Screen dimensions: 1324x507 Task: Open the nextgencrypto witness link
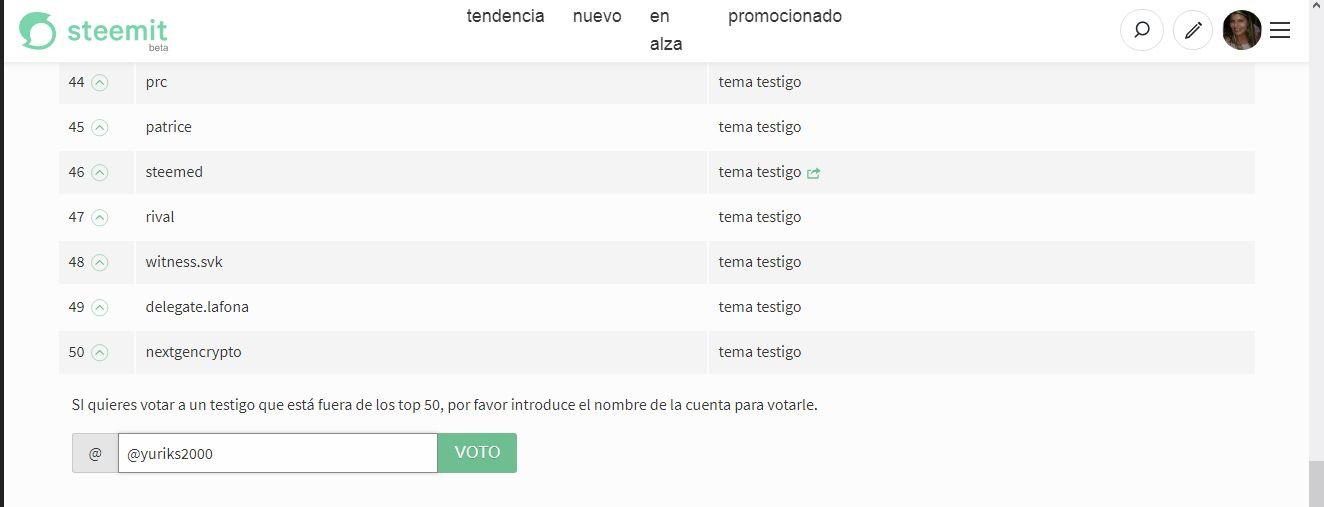coord(193,352)
